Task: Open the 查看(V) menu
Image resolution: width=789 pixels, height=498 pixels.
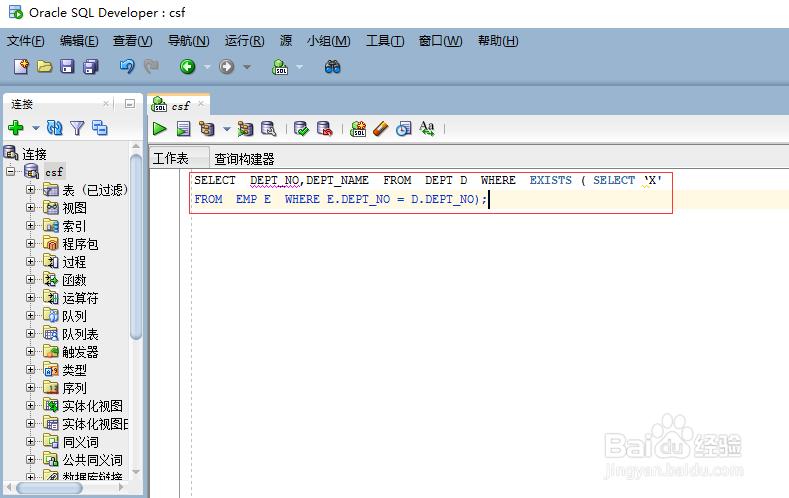Action: pyautogui.click(x=132, y=41)
